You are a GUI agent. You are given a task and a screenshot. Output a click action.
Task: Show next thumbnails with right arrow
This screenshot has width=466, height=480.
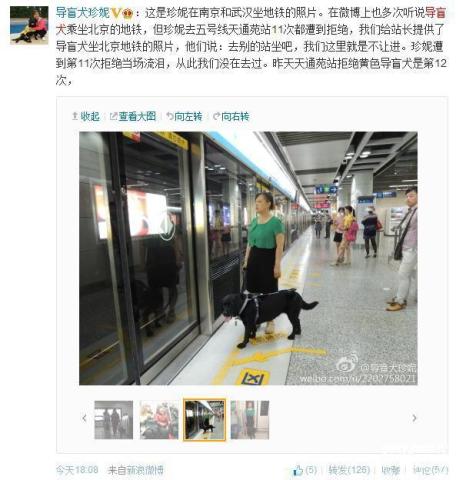(x=414, y=418)
